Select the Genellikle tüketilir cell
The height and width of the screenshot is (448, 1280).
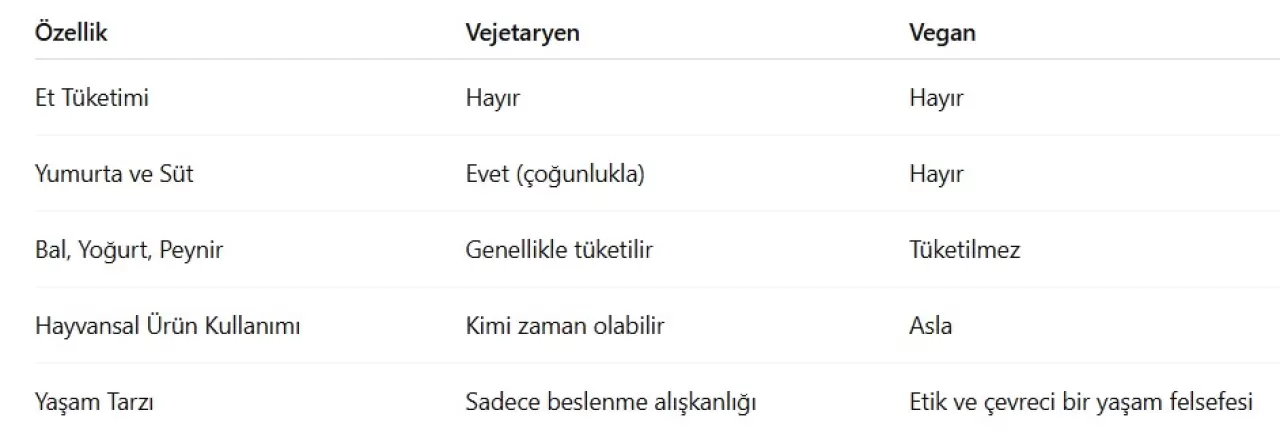click(x=558, y=250)
